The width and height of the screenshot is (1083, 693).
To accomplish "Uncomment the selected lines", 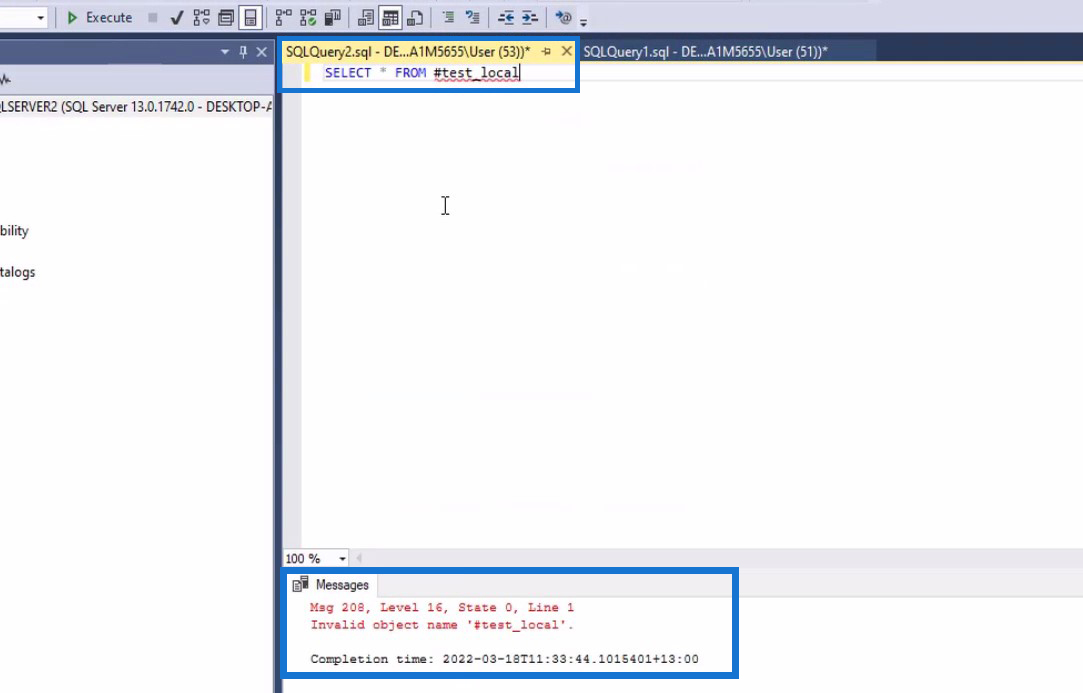I will point(472,17).
